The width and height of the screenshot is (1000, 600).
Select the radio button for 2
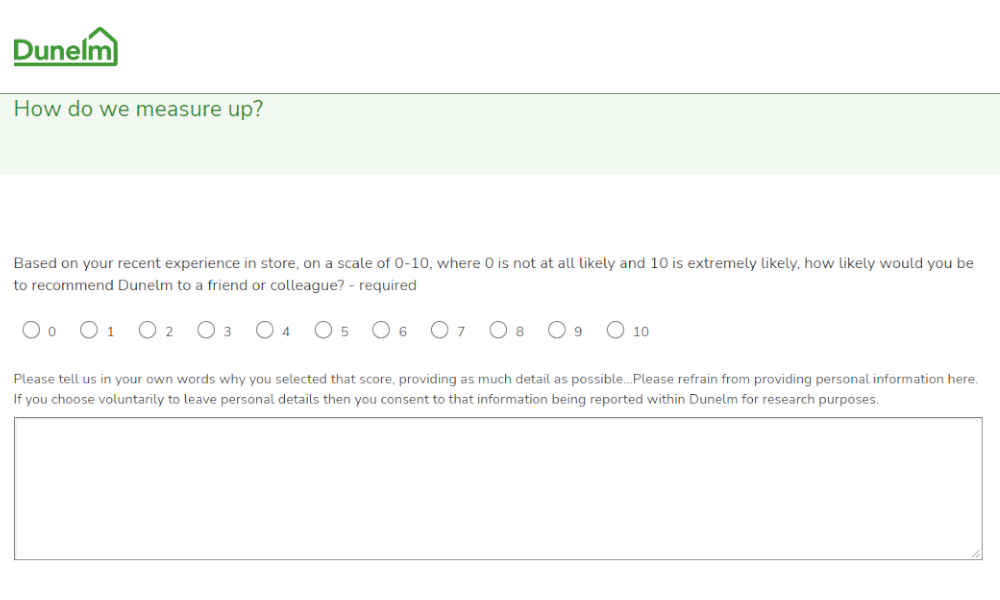(x=147, y=330)
